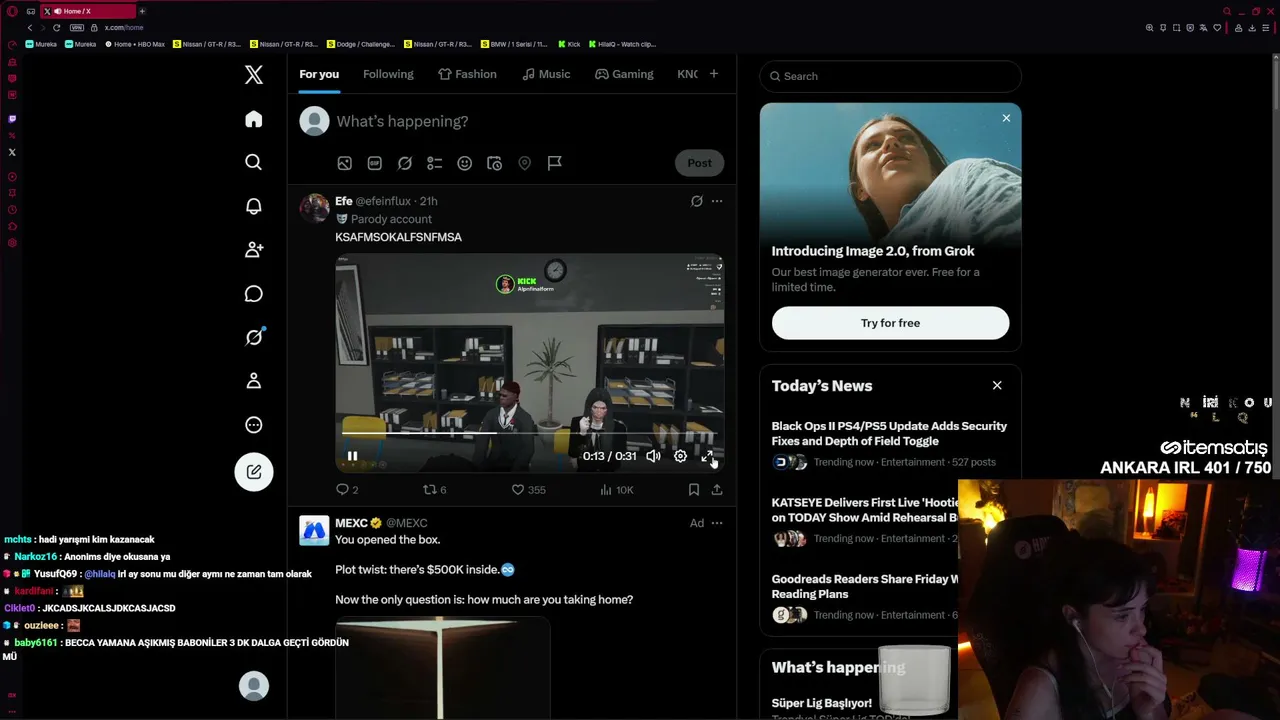Add media image to the post
Image resolution: width=1280 pixels, height=720 pixels.
point(344,163)
